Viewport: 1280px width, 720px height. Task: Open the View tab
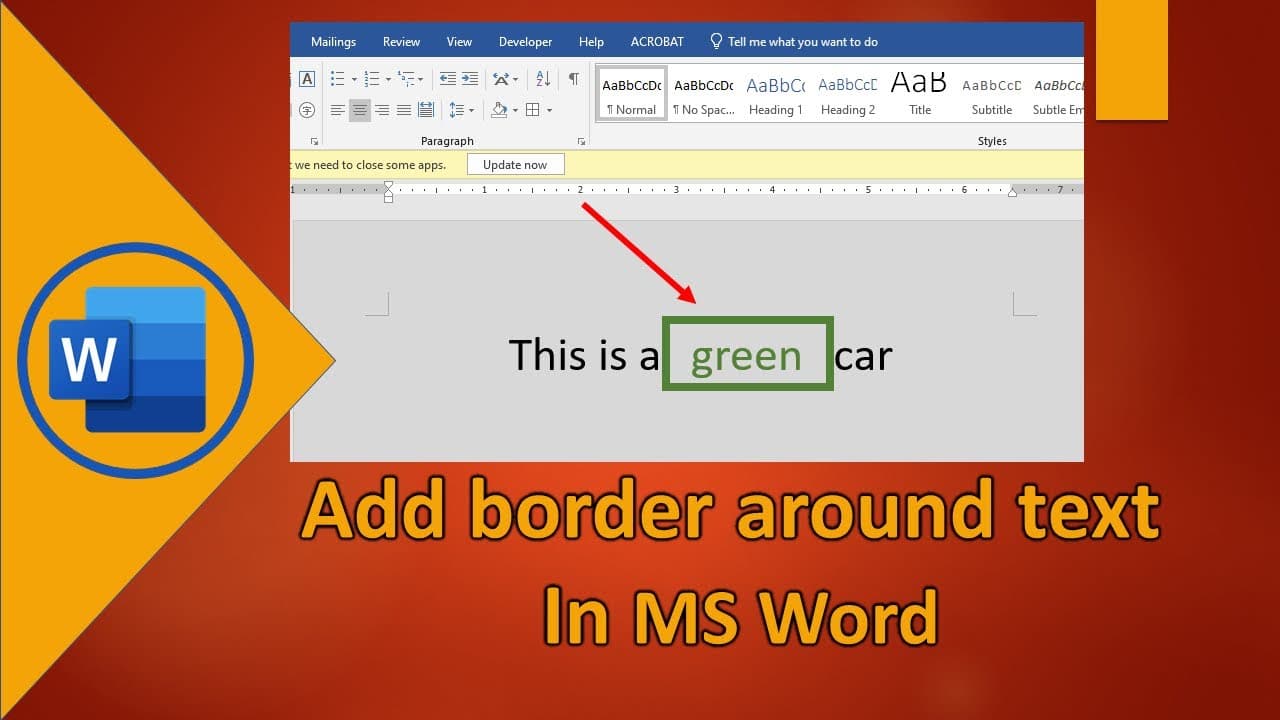(x=459, y=42)
